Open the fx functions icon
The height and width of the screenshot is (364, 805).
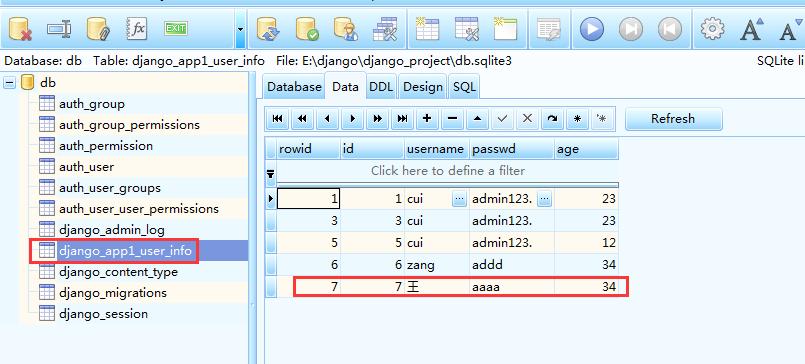coord(137,29)
